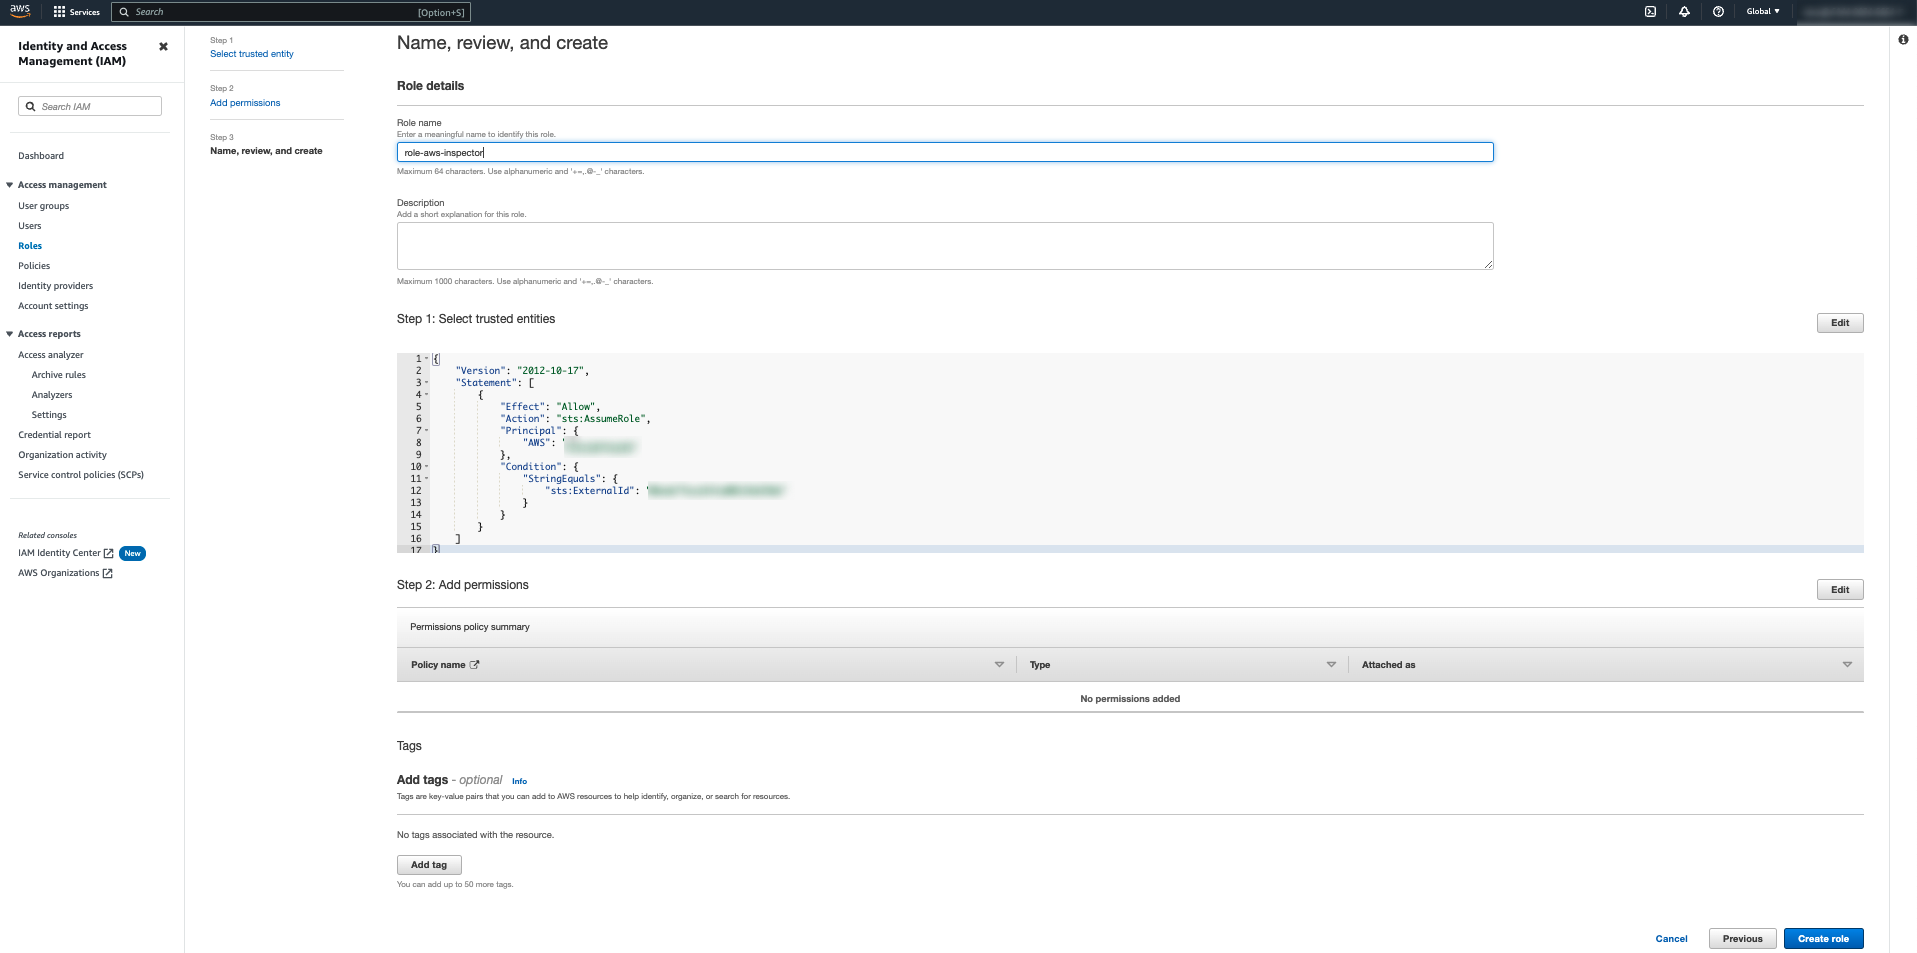
Task: Open the notifications bell
Action: [x=1684, y=12]
